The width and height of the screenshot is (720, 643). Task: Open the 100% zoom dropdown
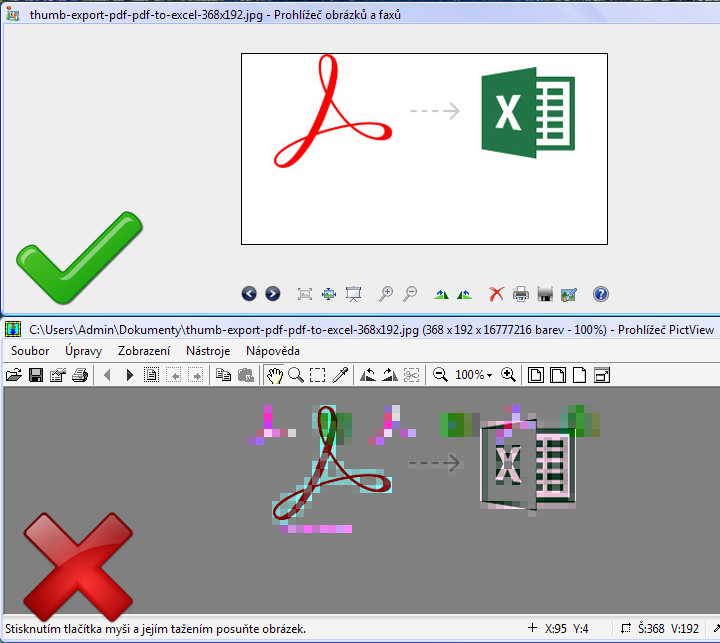point(473,375)
